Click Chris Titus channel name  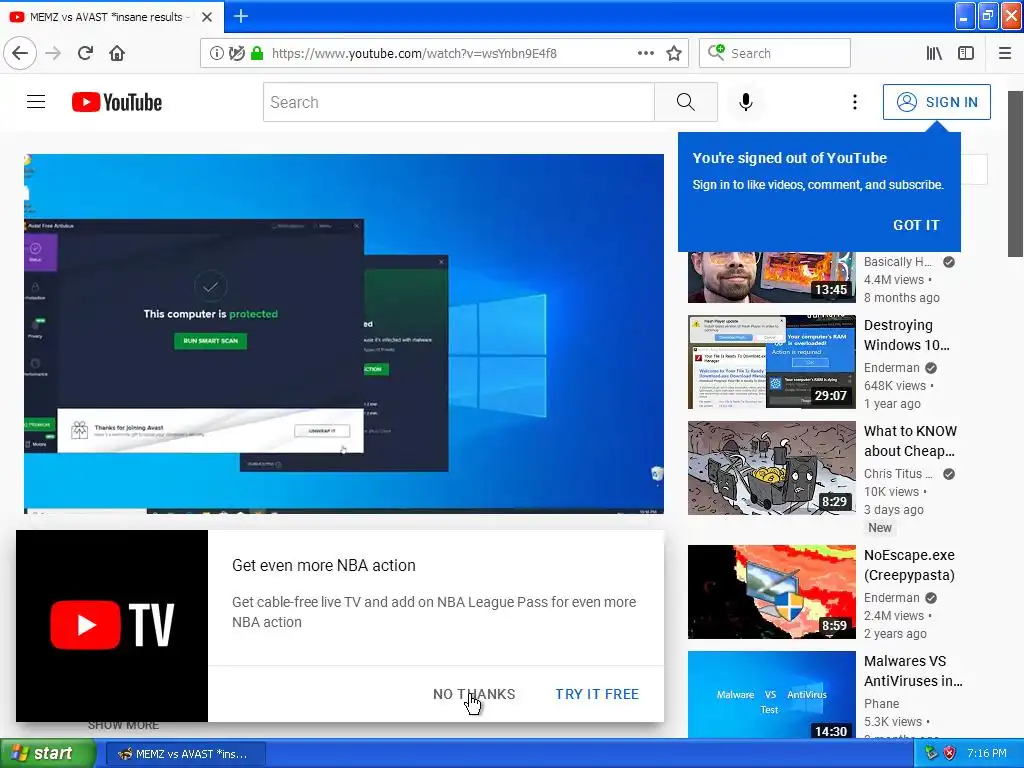tap(898, 473)
